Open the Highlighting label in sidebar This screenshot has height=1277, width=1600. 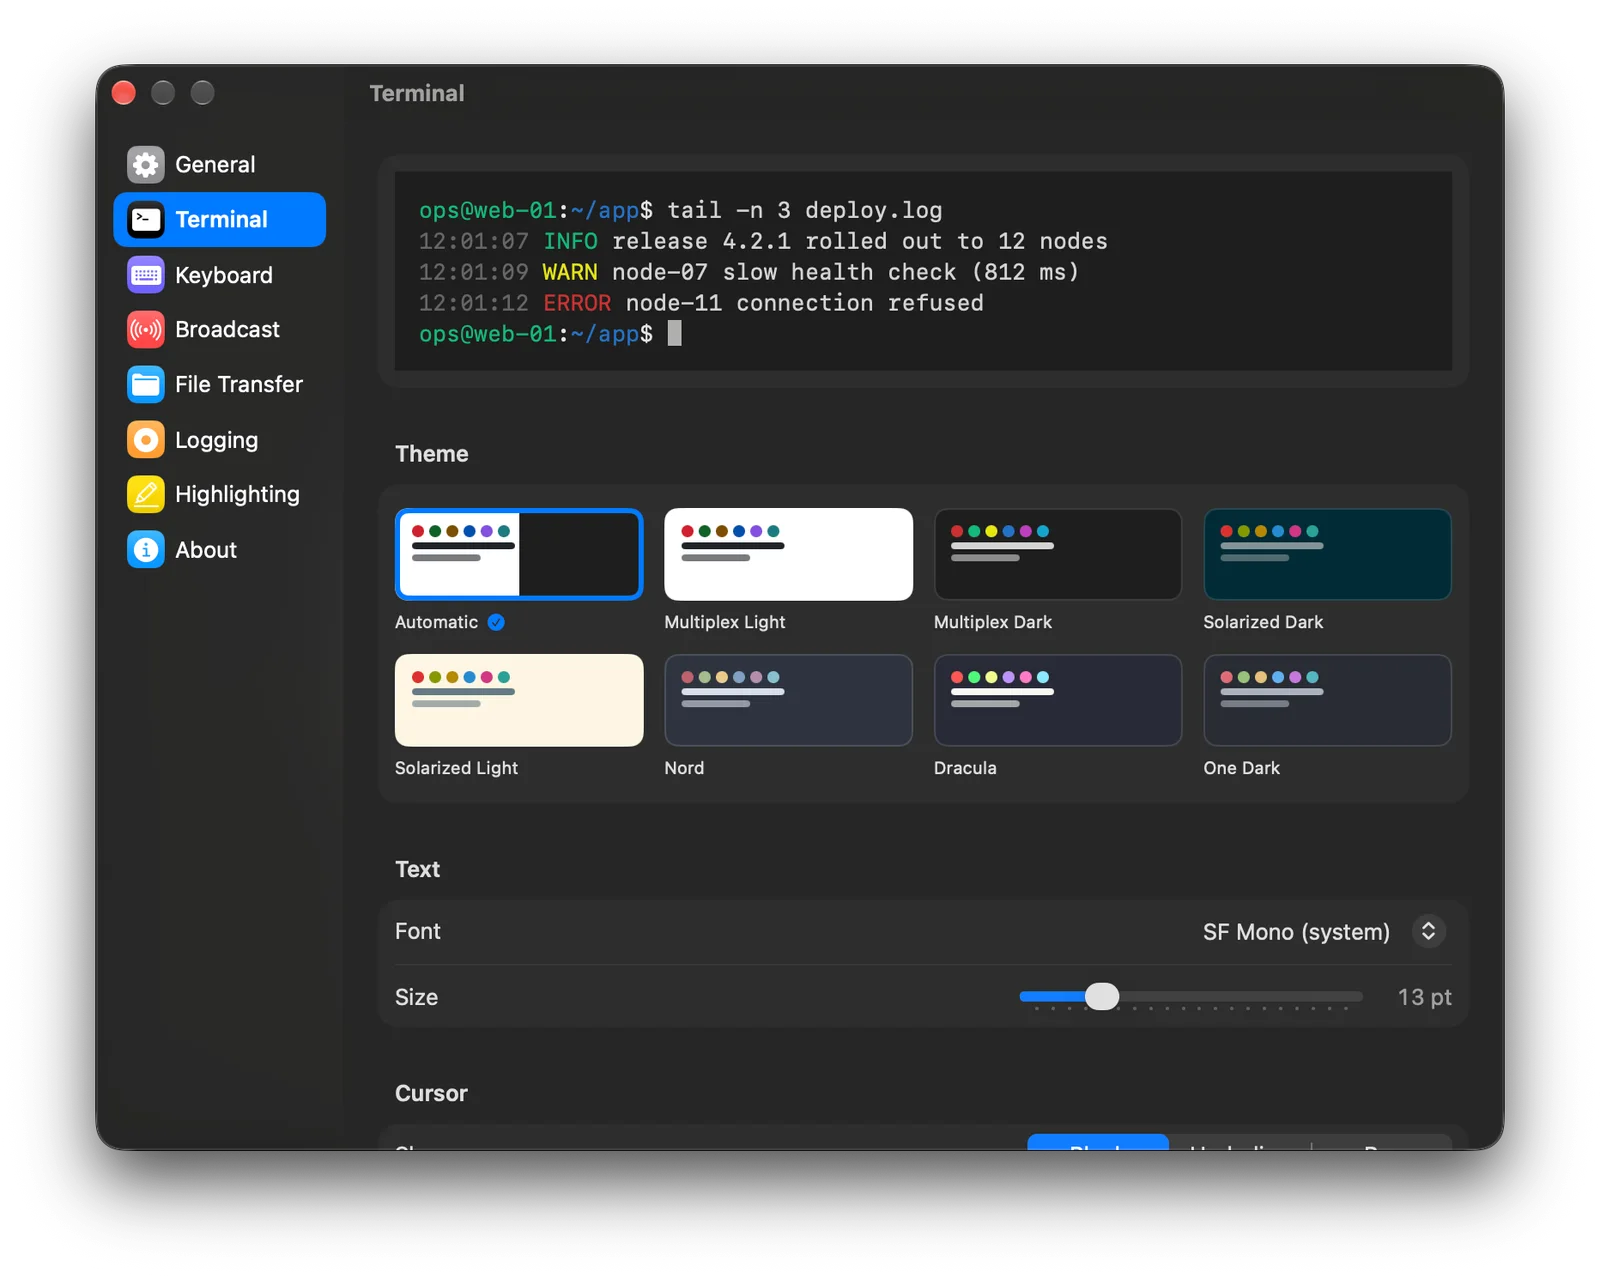[x=237, y=494]
